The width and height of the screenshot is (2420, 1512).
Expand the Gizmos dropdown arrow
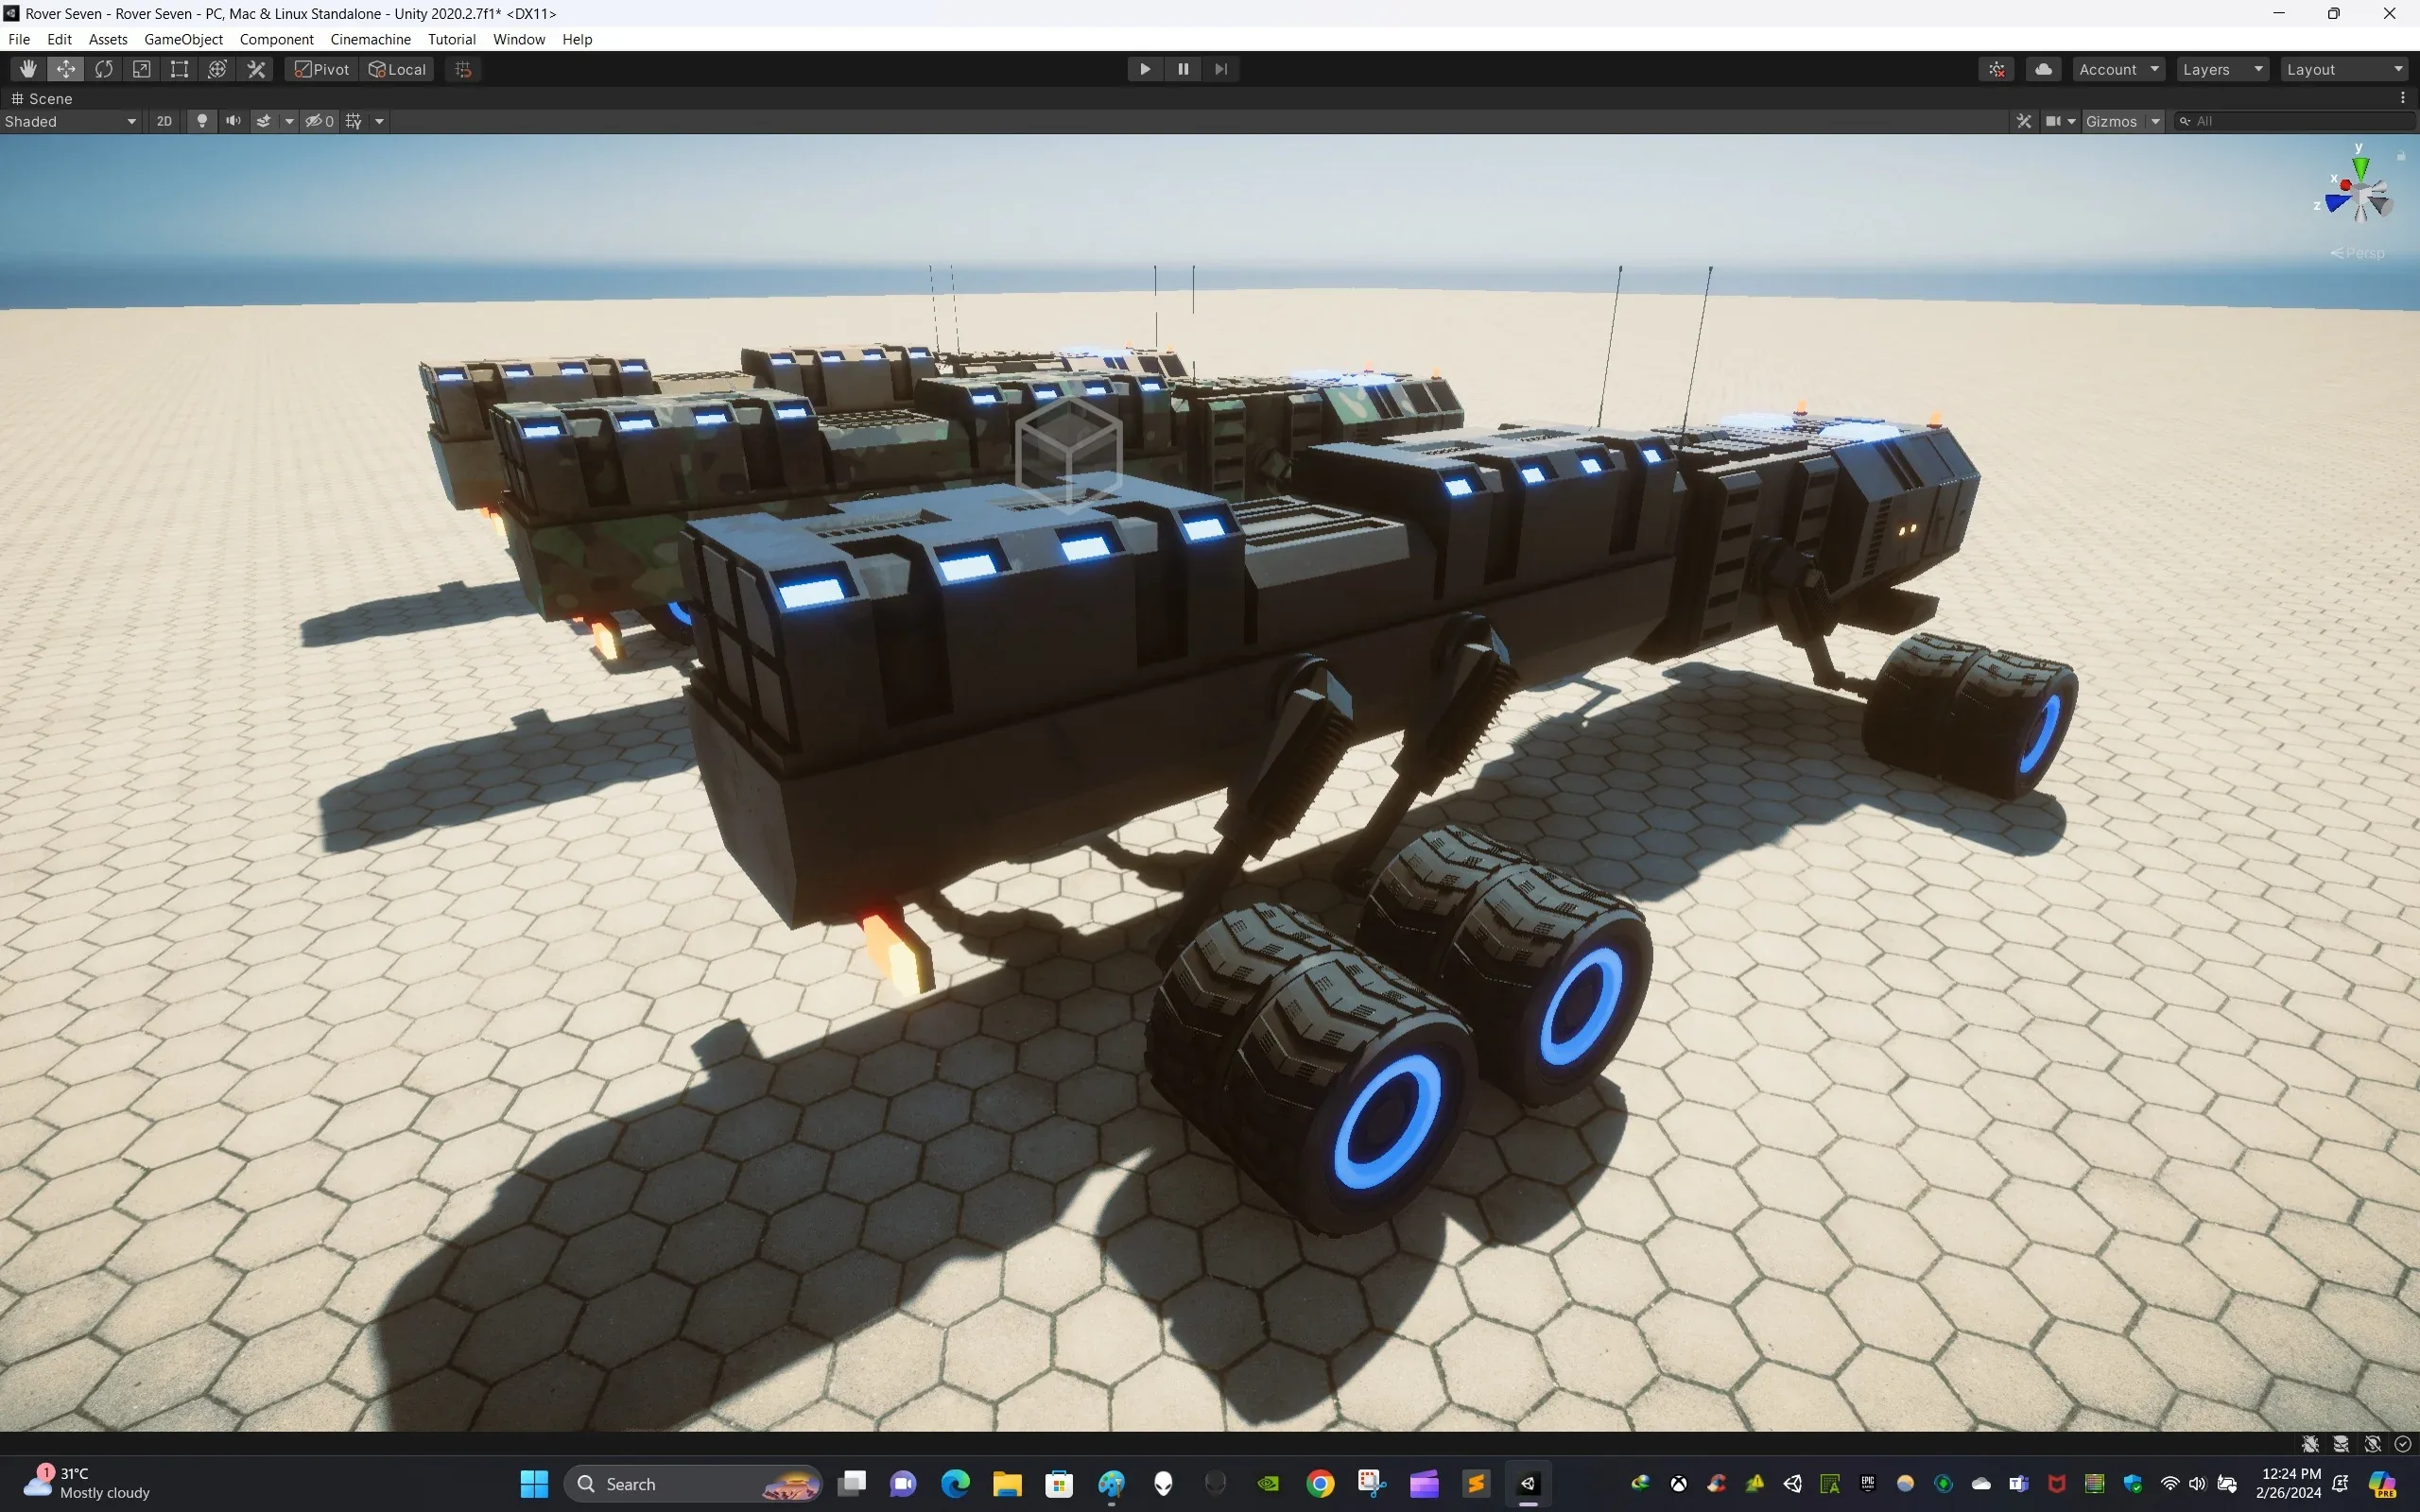pyautogui.click(x=2157, y=121)
